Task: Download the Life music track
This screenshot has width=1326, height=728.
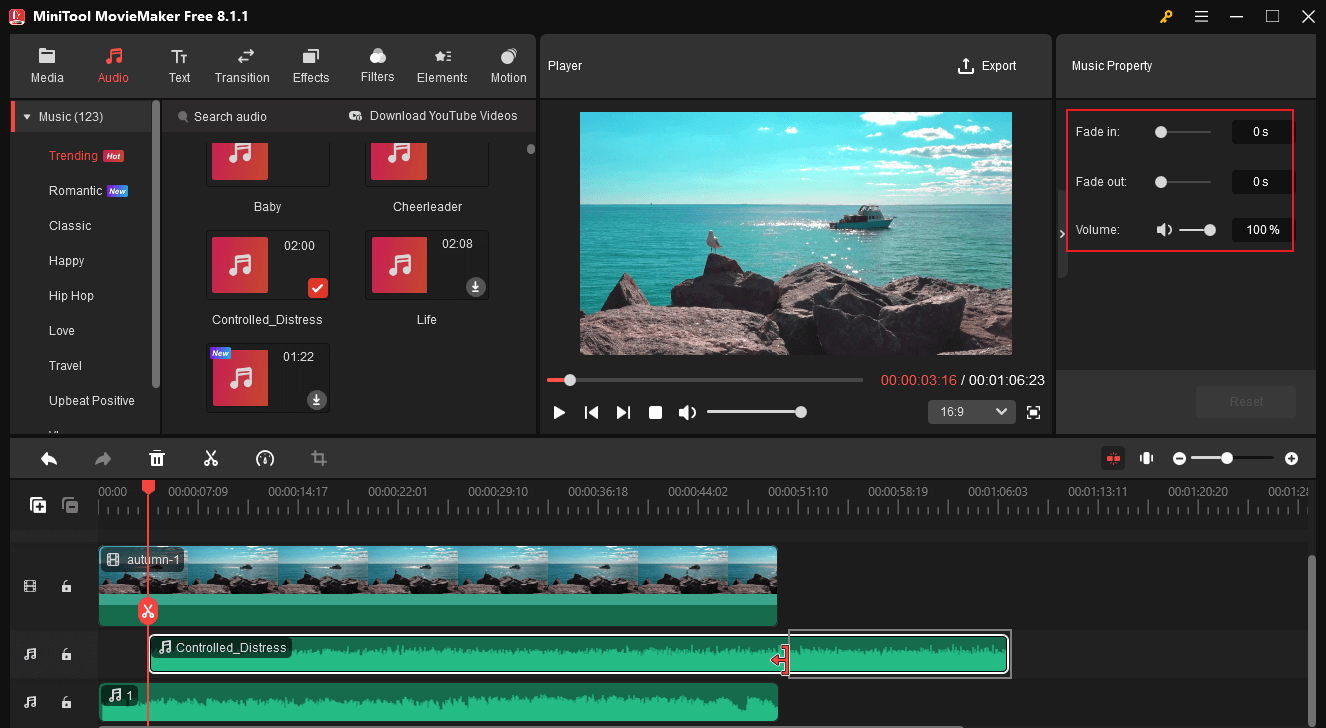Action: click(x=476, y=287)
